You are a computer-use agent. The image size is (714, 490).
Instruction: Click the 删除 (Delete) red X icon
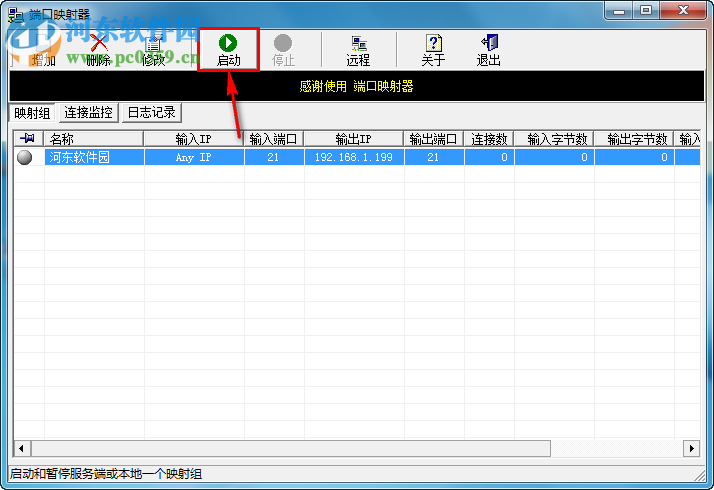(98, 44)
